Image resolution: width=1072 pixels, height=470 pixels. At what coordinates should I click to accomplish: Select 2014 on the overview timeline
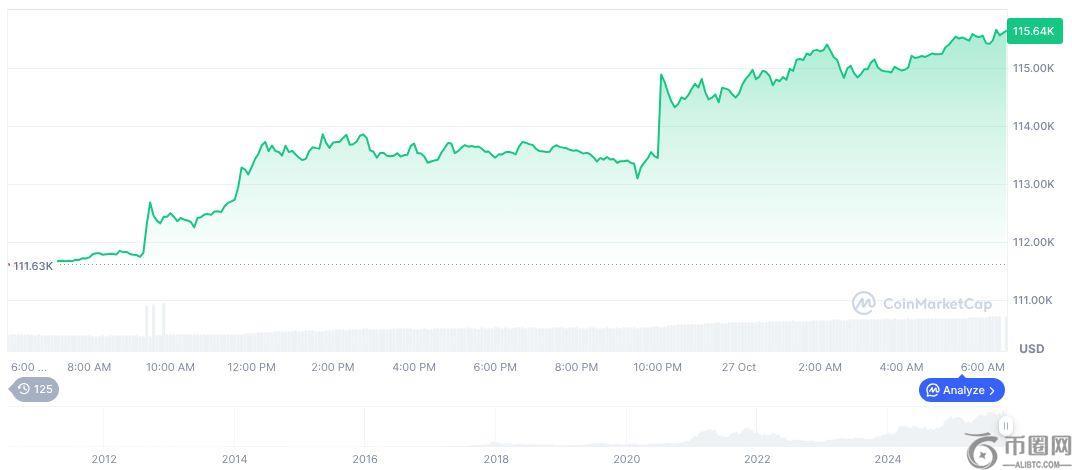(235, 459)
